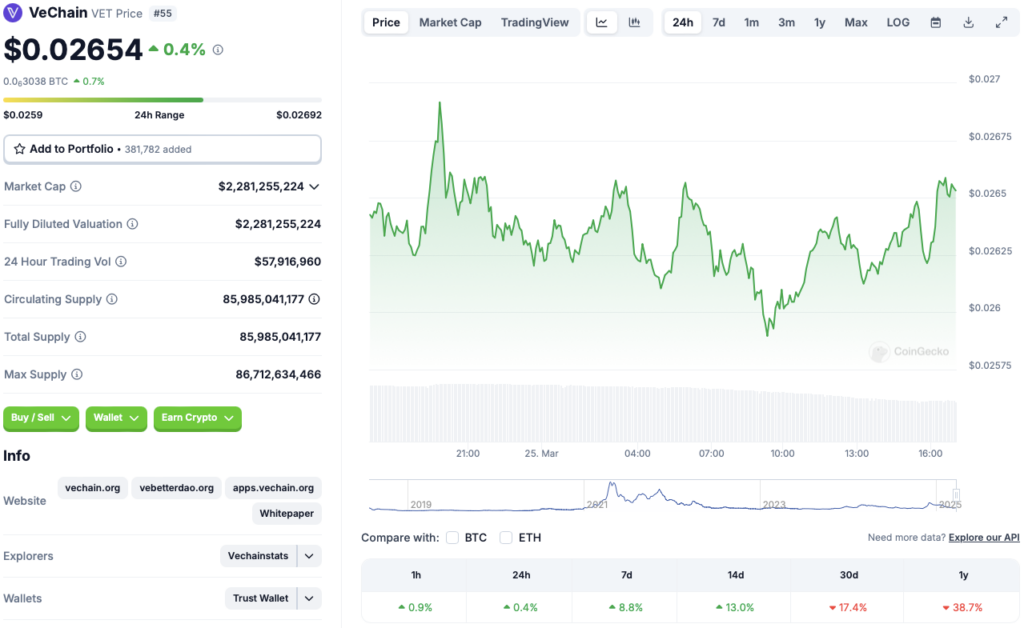Open the Buy / Sell dropdown

[x=41, y=418]
